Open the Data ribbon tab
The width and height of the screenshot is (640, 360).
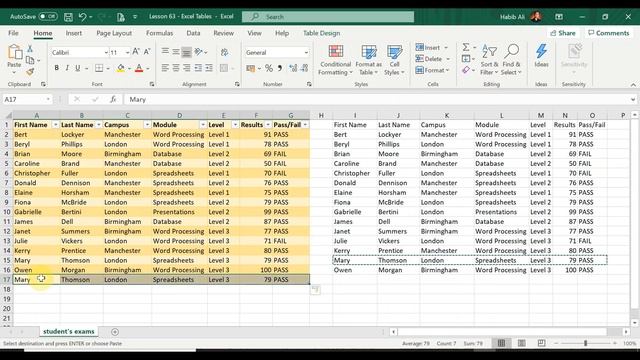193,33
